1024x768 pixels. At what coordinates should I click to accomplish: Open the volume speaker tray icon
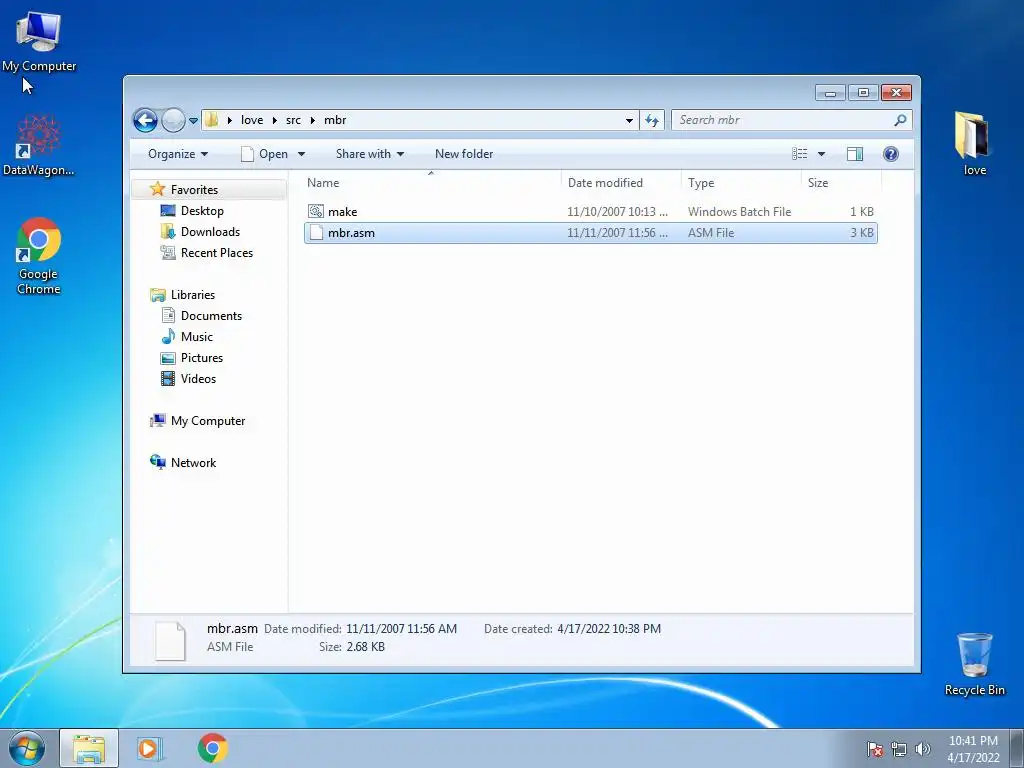coord(922,749)
